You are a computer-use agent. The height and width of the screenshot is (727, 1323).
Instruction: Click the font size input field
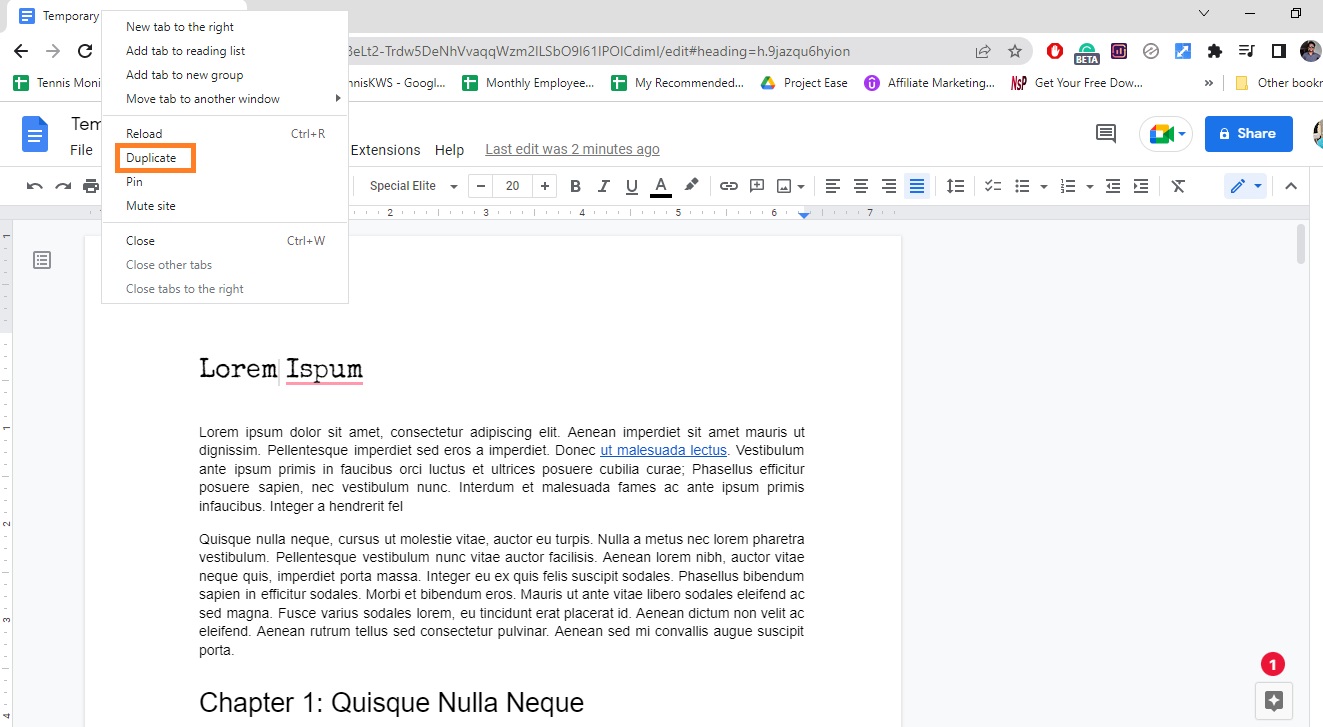[511, 185]
